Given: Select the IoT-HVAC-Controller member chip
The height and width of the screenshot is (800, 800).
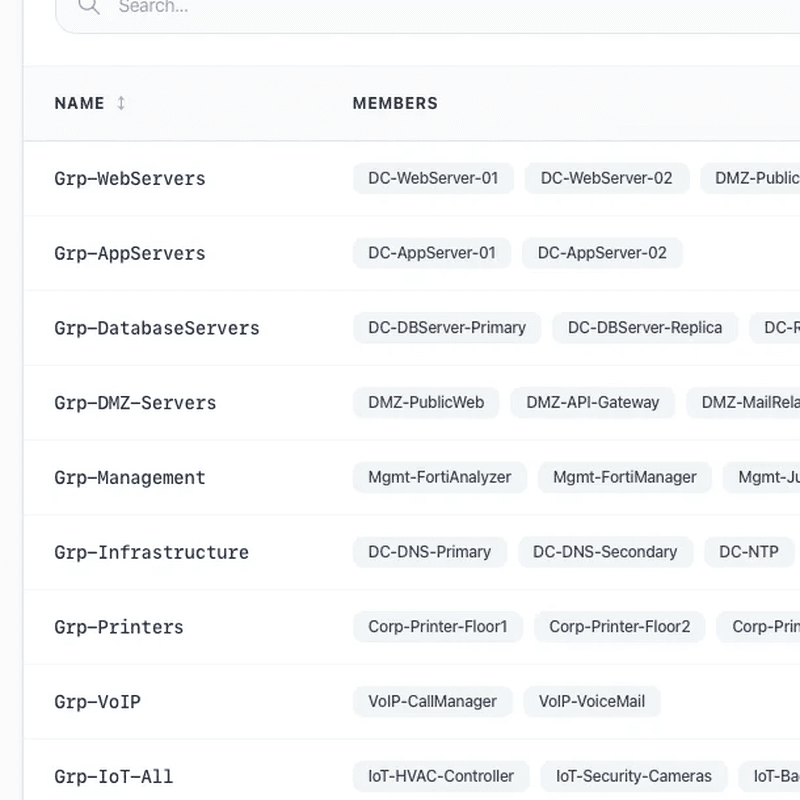Looking at the screenshot, I should click(x=440, y=776).
